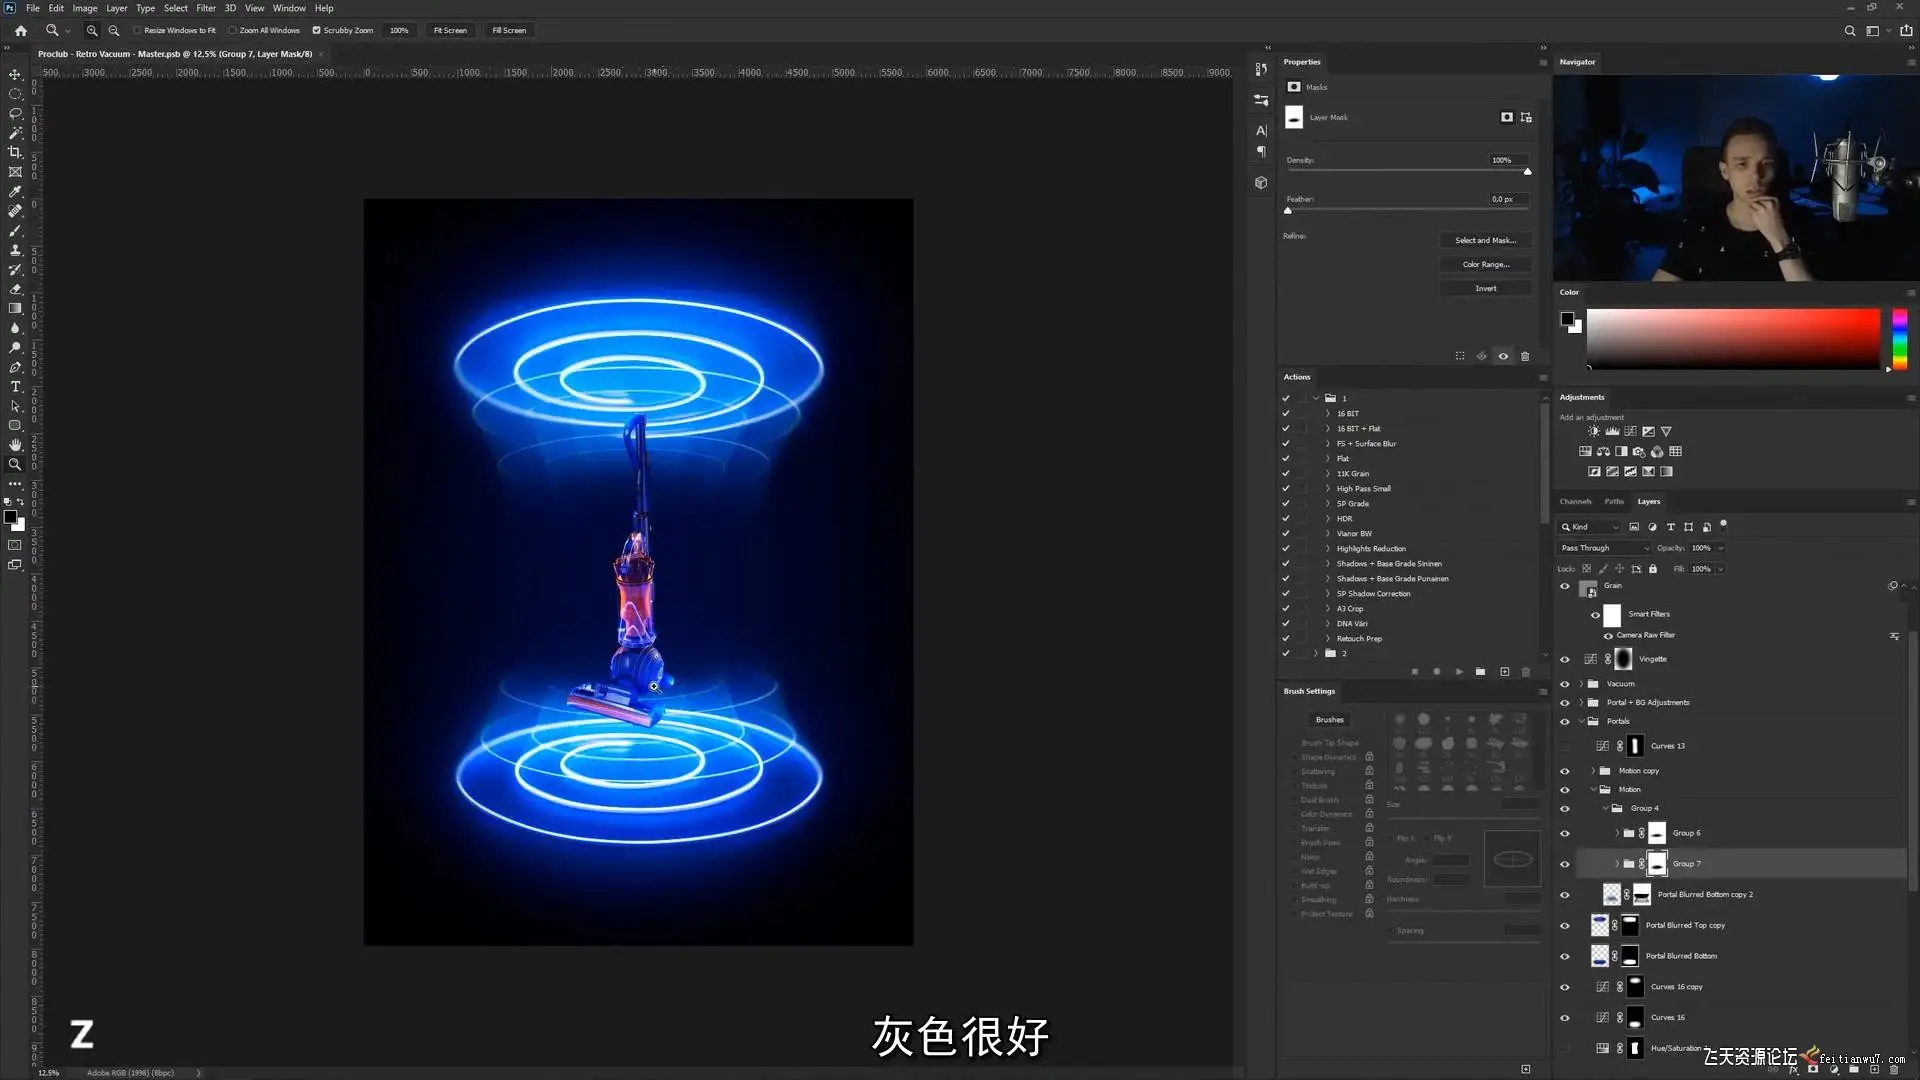1920x1080 pixels.
Task: Select the Horizontal Type tool
Action: pos(15,387)
